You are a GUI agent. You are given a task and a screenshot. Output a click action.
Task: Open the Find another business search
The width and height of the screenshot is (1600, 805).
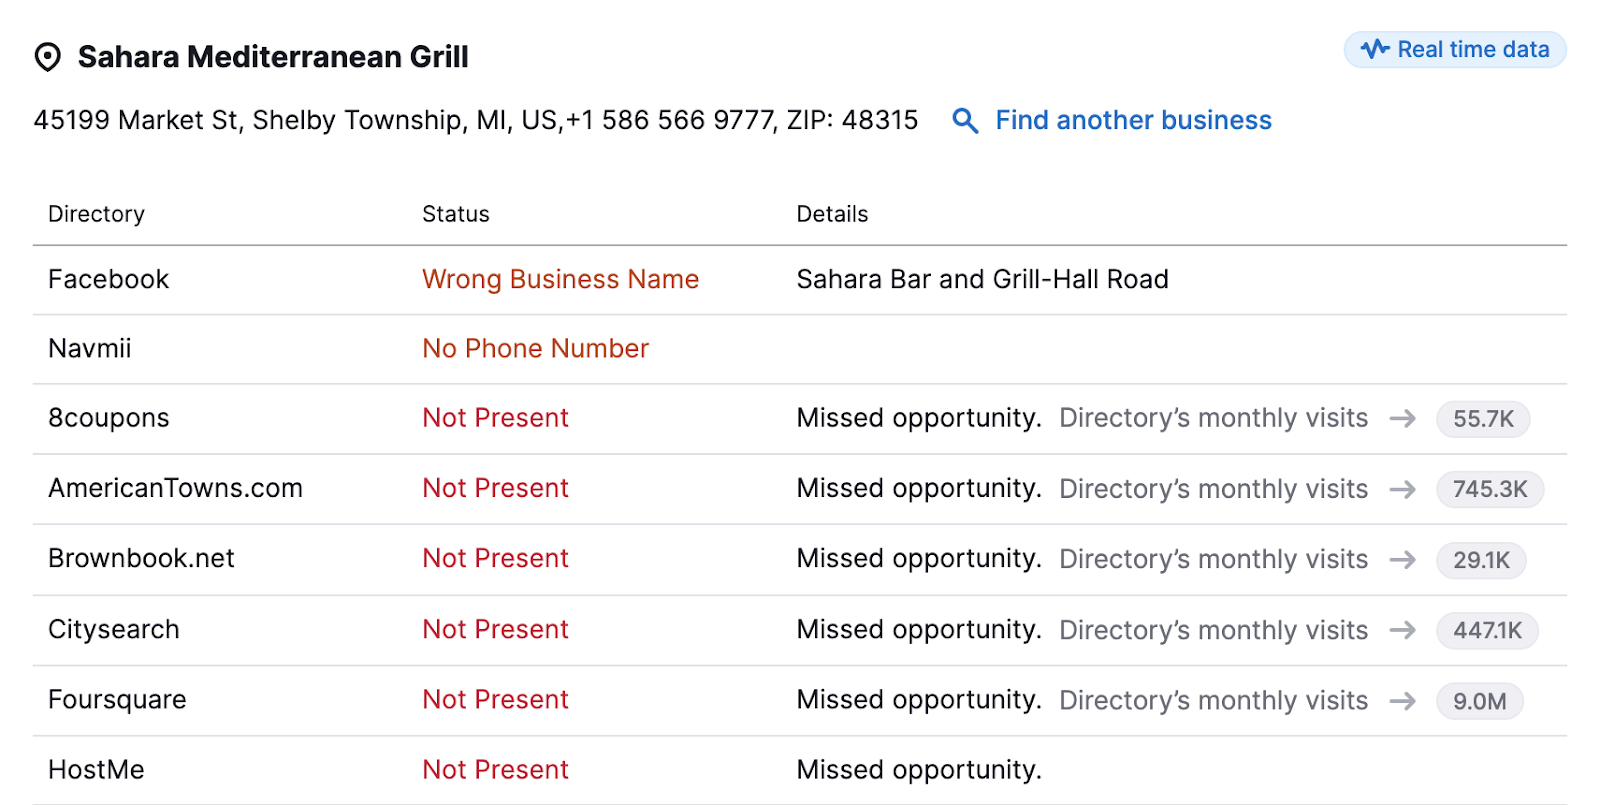[x=1132, y=120]
